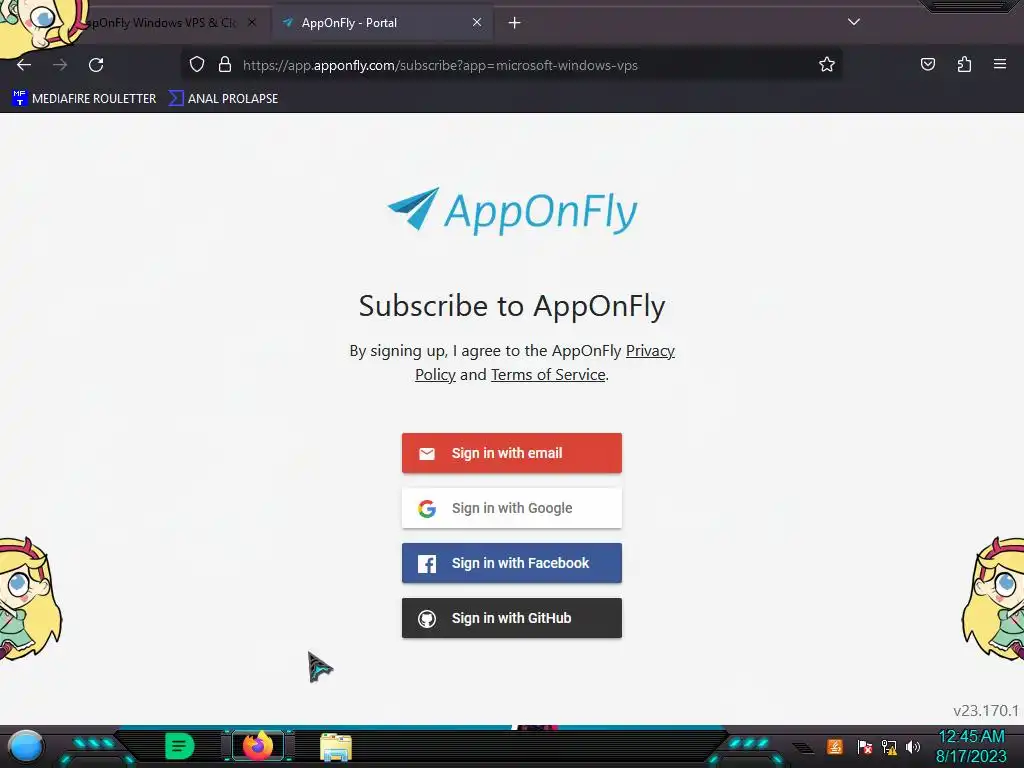Open File Explorer from taskbar
Viewport: 1024px width, 768px height.
click(336, 747)
